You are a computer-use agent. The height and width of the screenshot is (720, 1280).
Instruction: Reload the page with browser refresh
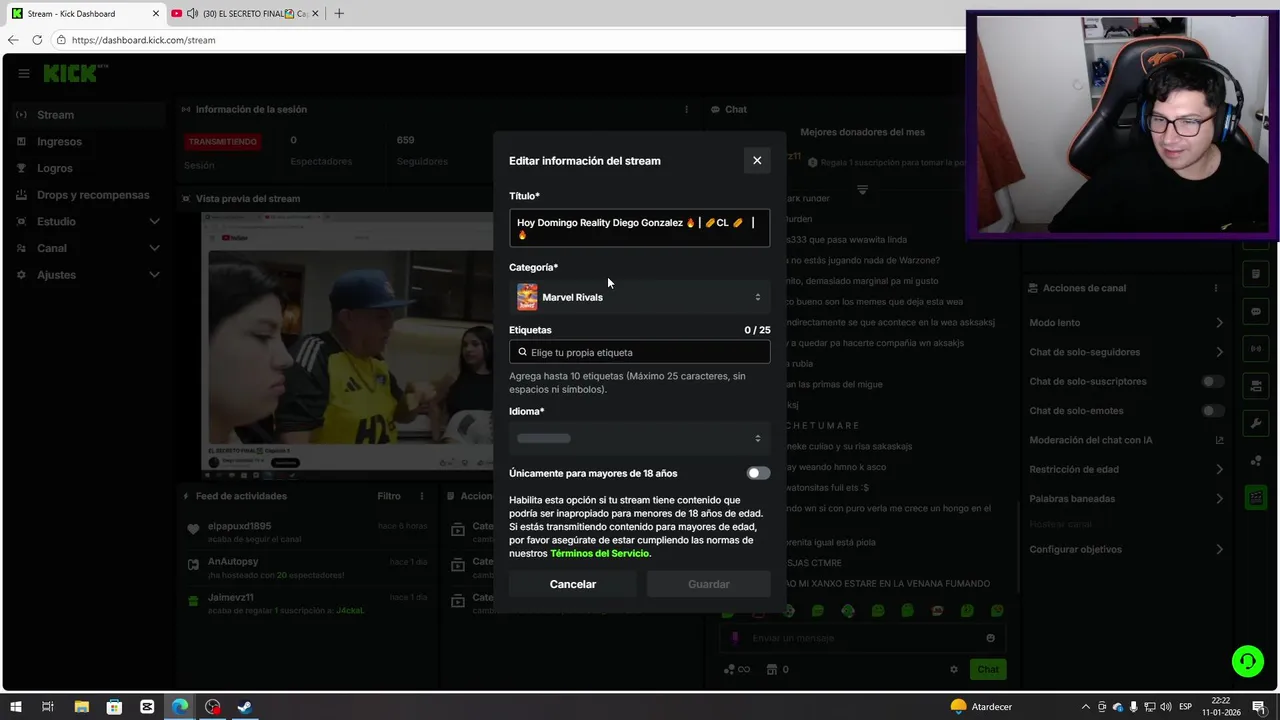37,40
